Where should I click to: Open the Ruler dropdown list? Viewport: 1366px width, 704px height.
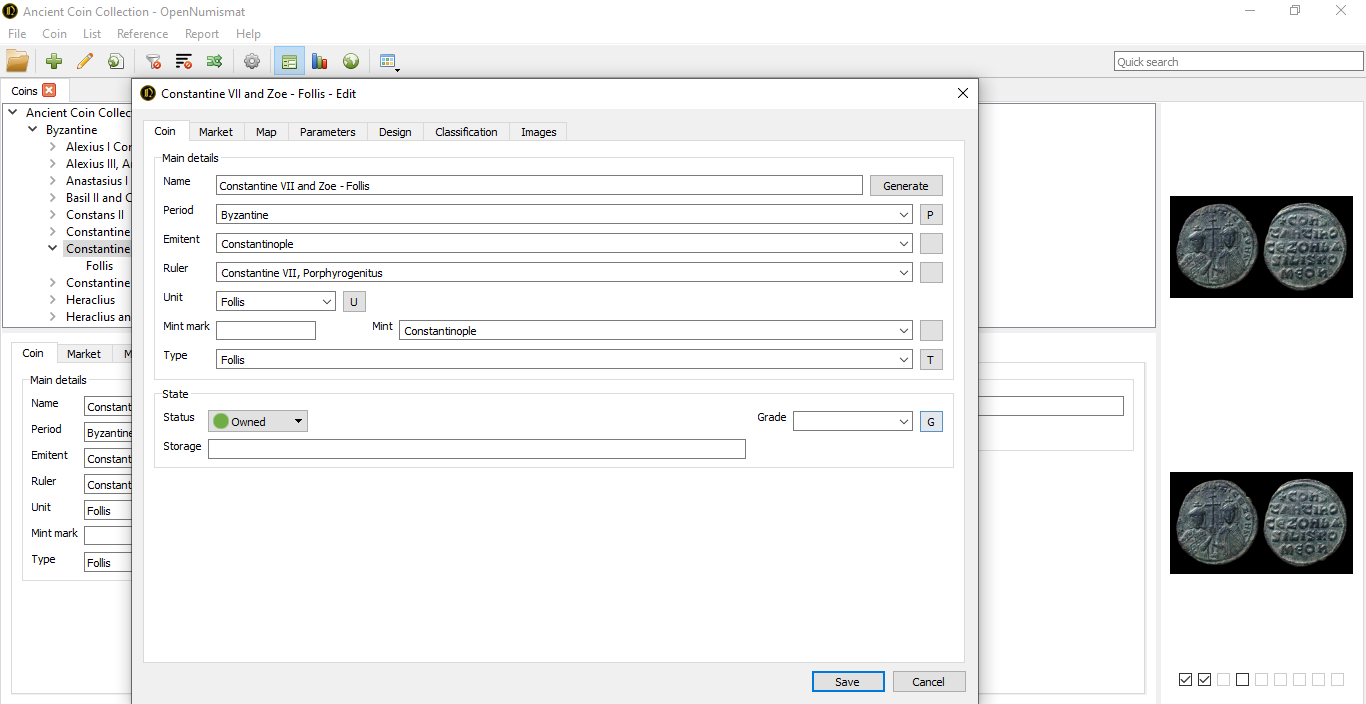click(564, 273)
